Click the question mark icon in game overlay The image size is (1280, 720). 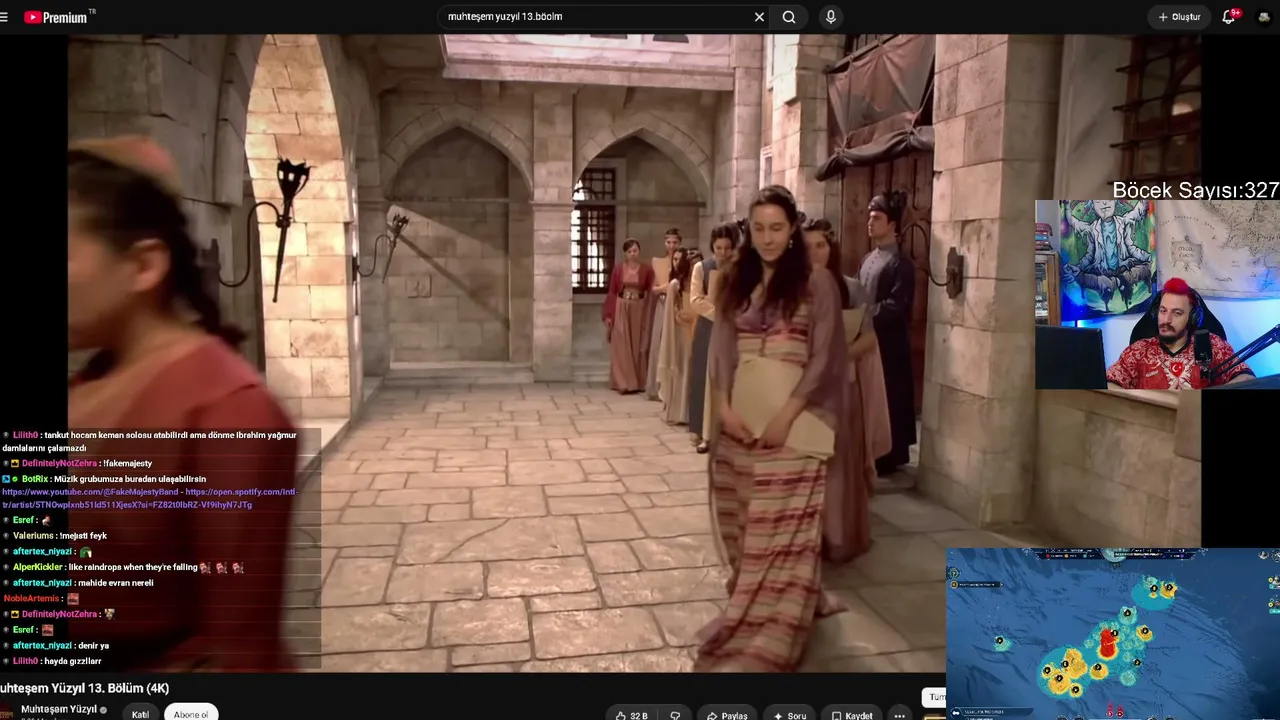point(955,574)
